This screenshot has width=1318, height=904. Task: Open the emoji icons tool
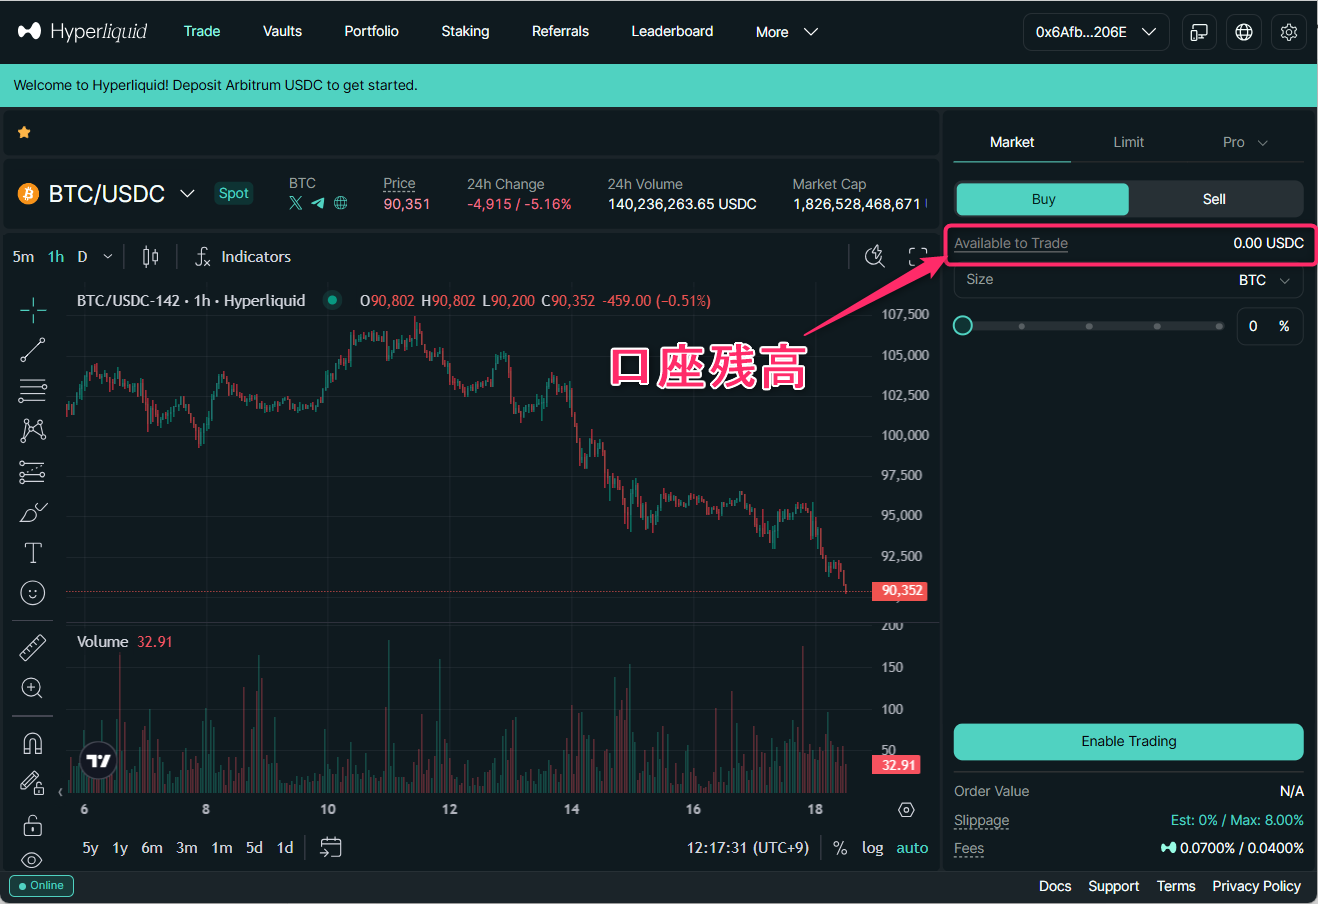[32, 593]
